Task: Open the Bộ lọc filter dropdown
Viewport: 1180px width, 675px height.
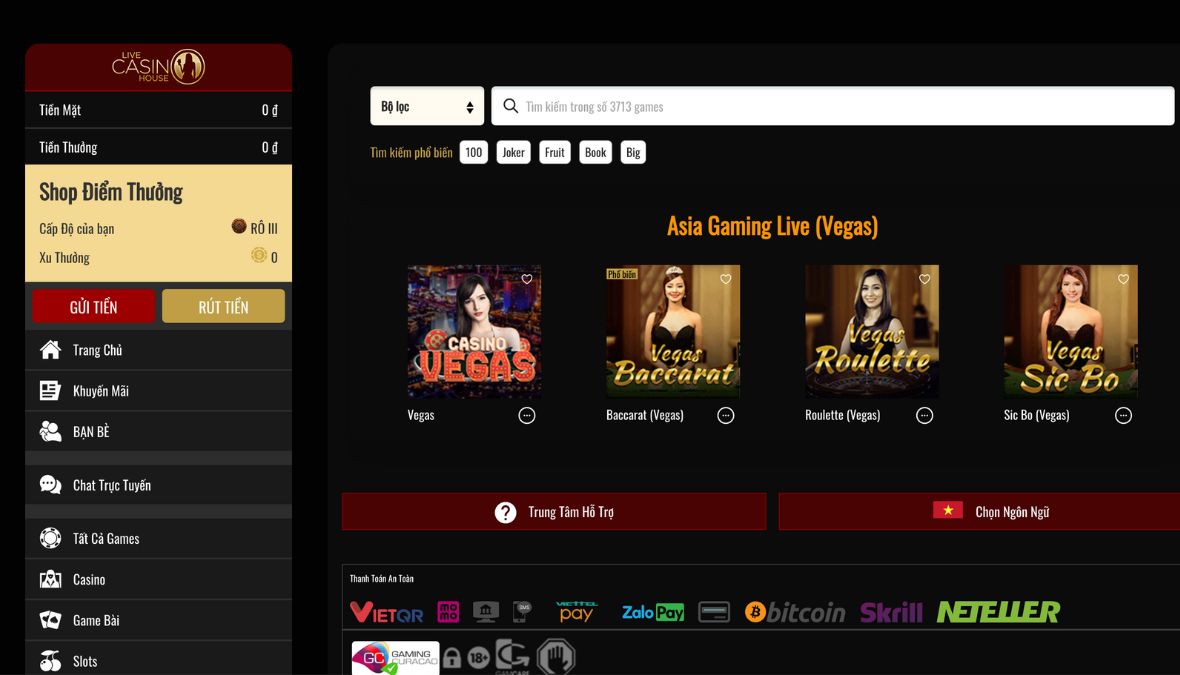Action: [427, 105]
